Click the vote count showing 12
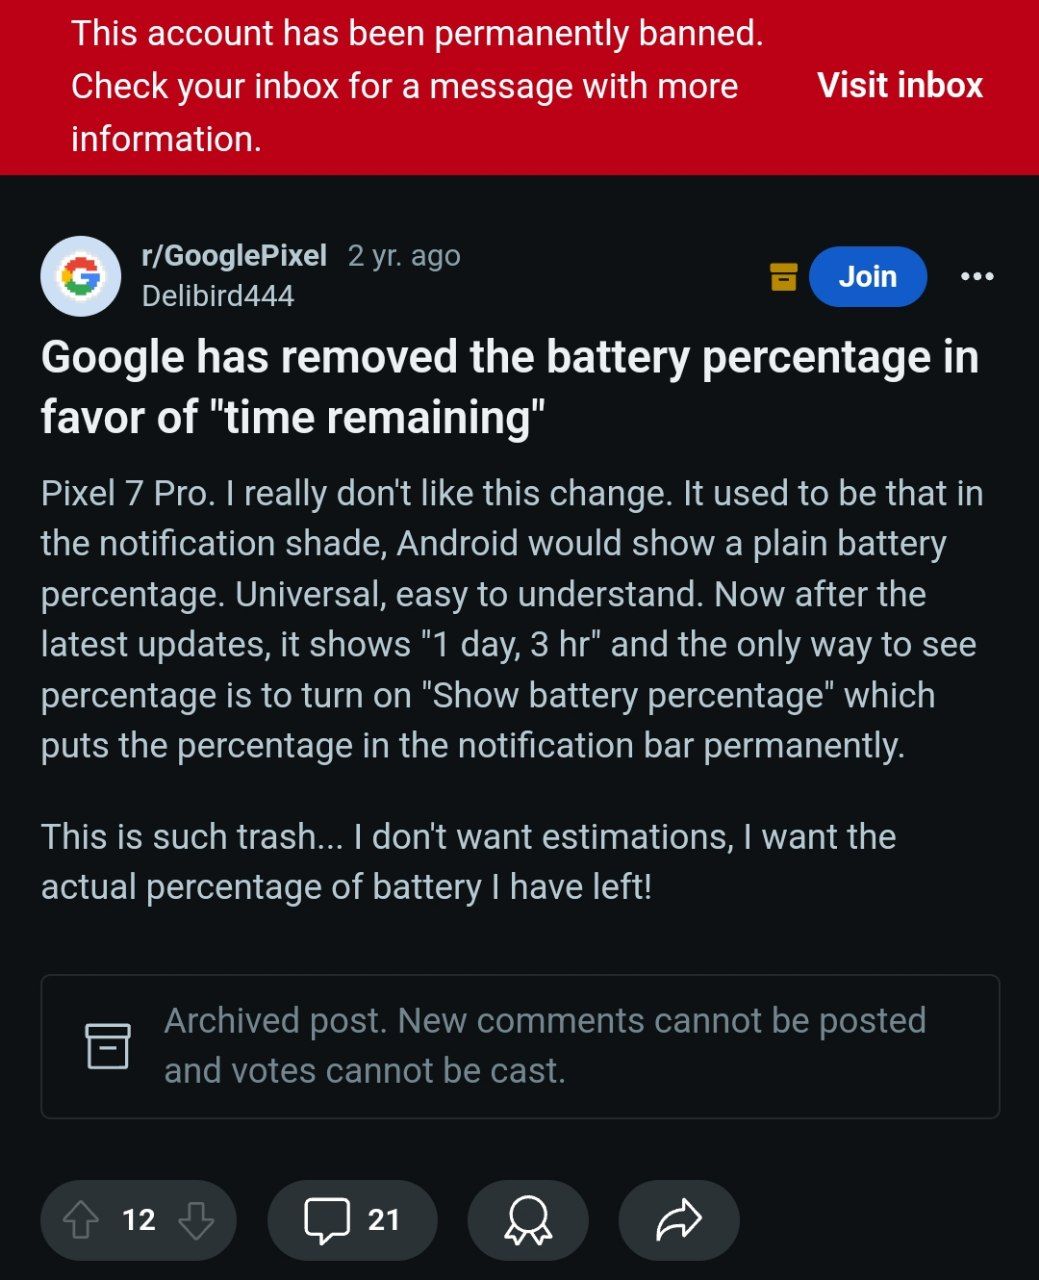This screenshot has height=1280, width=1039. (x=139, y=1220)
